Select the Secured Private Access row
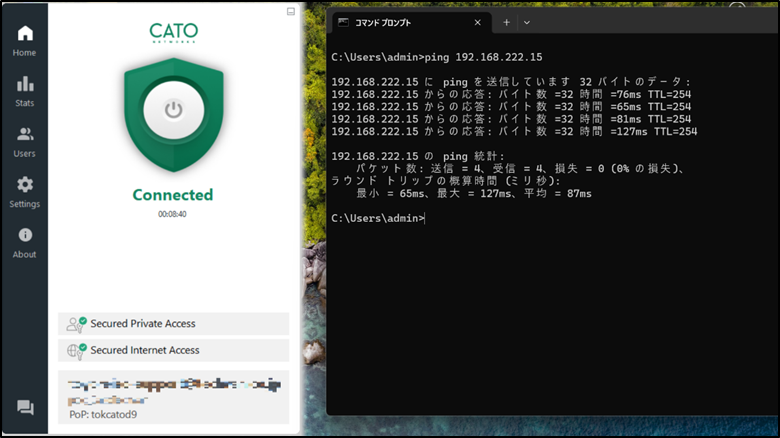Screen dimensions: 780x438 pos(174,324)
